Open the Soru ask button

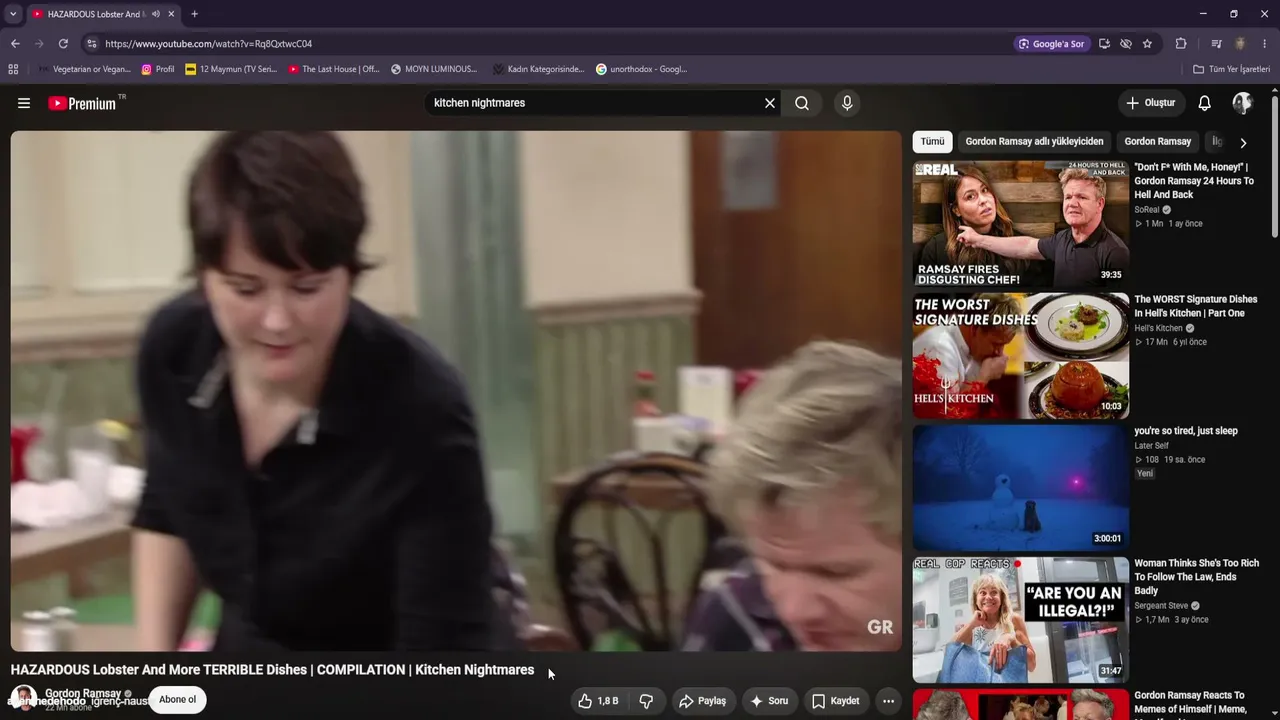[769, 701]
